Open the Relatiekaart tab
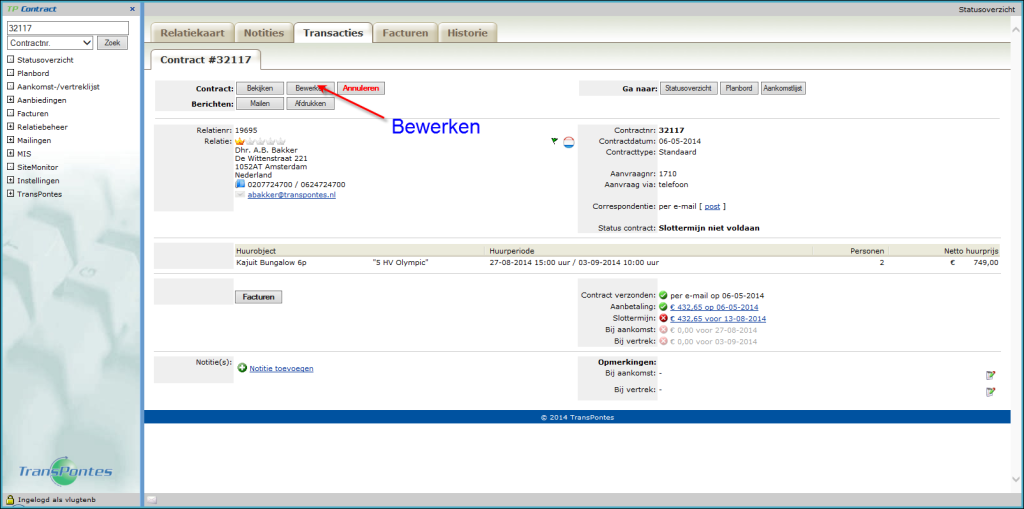This screenshot has height=509, width=1024. coord(192,33)
